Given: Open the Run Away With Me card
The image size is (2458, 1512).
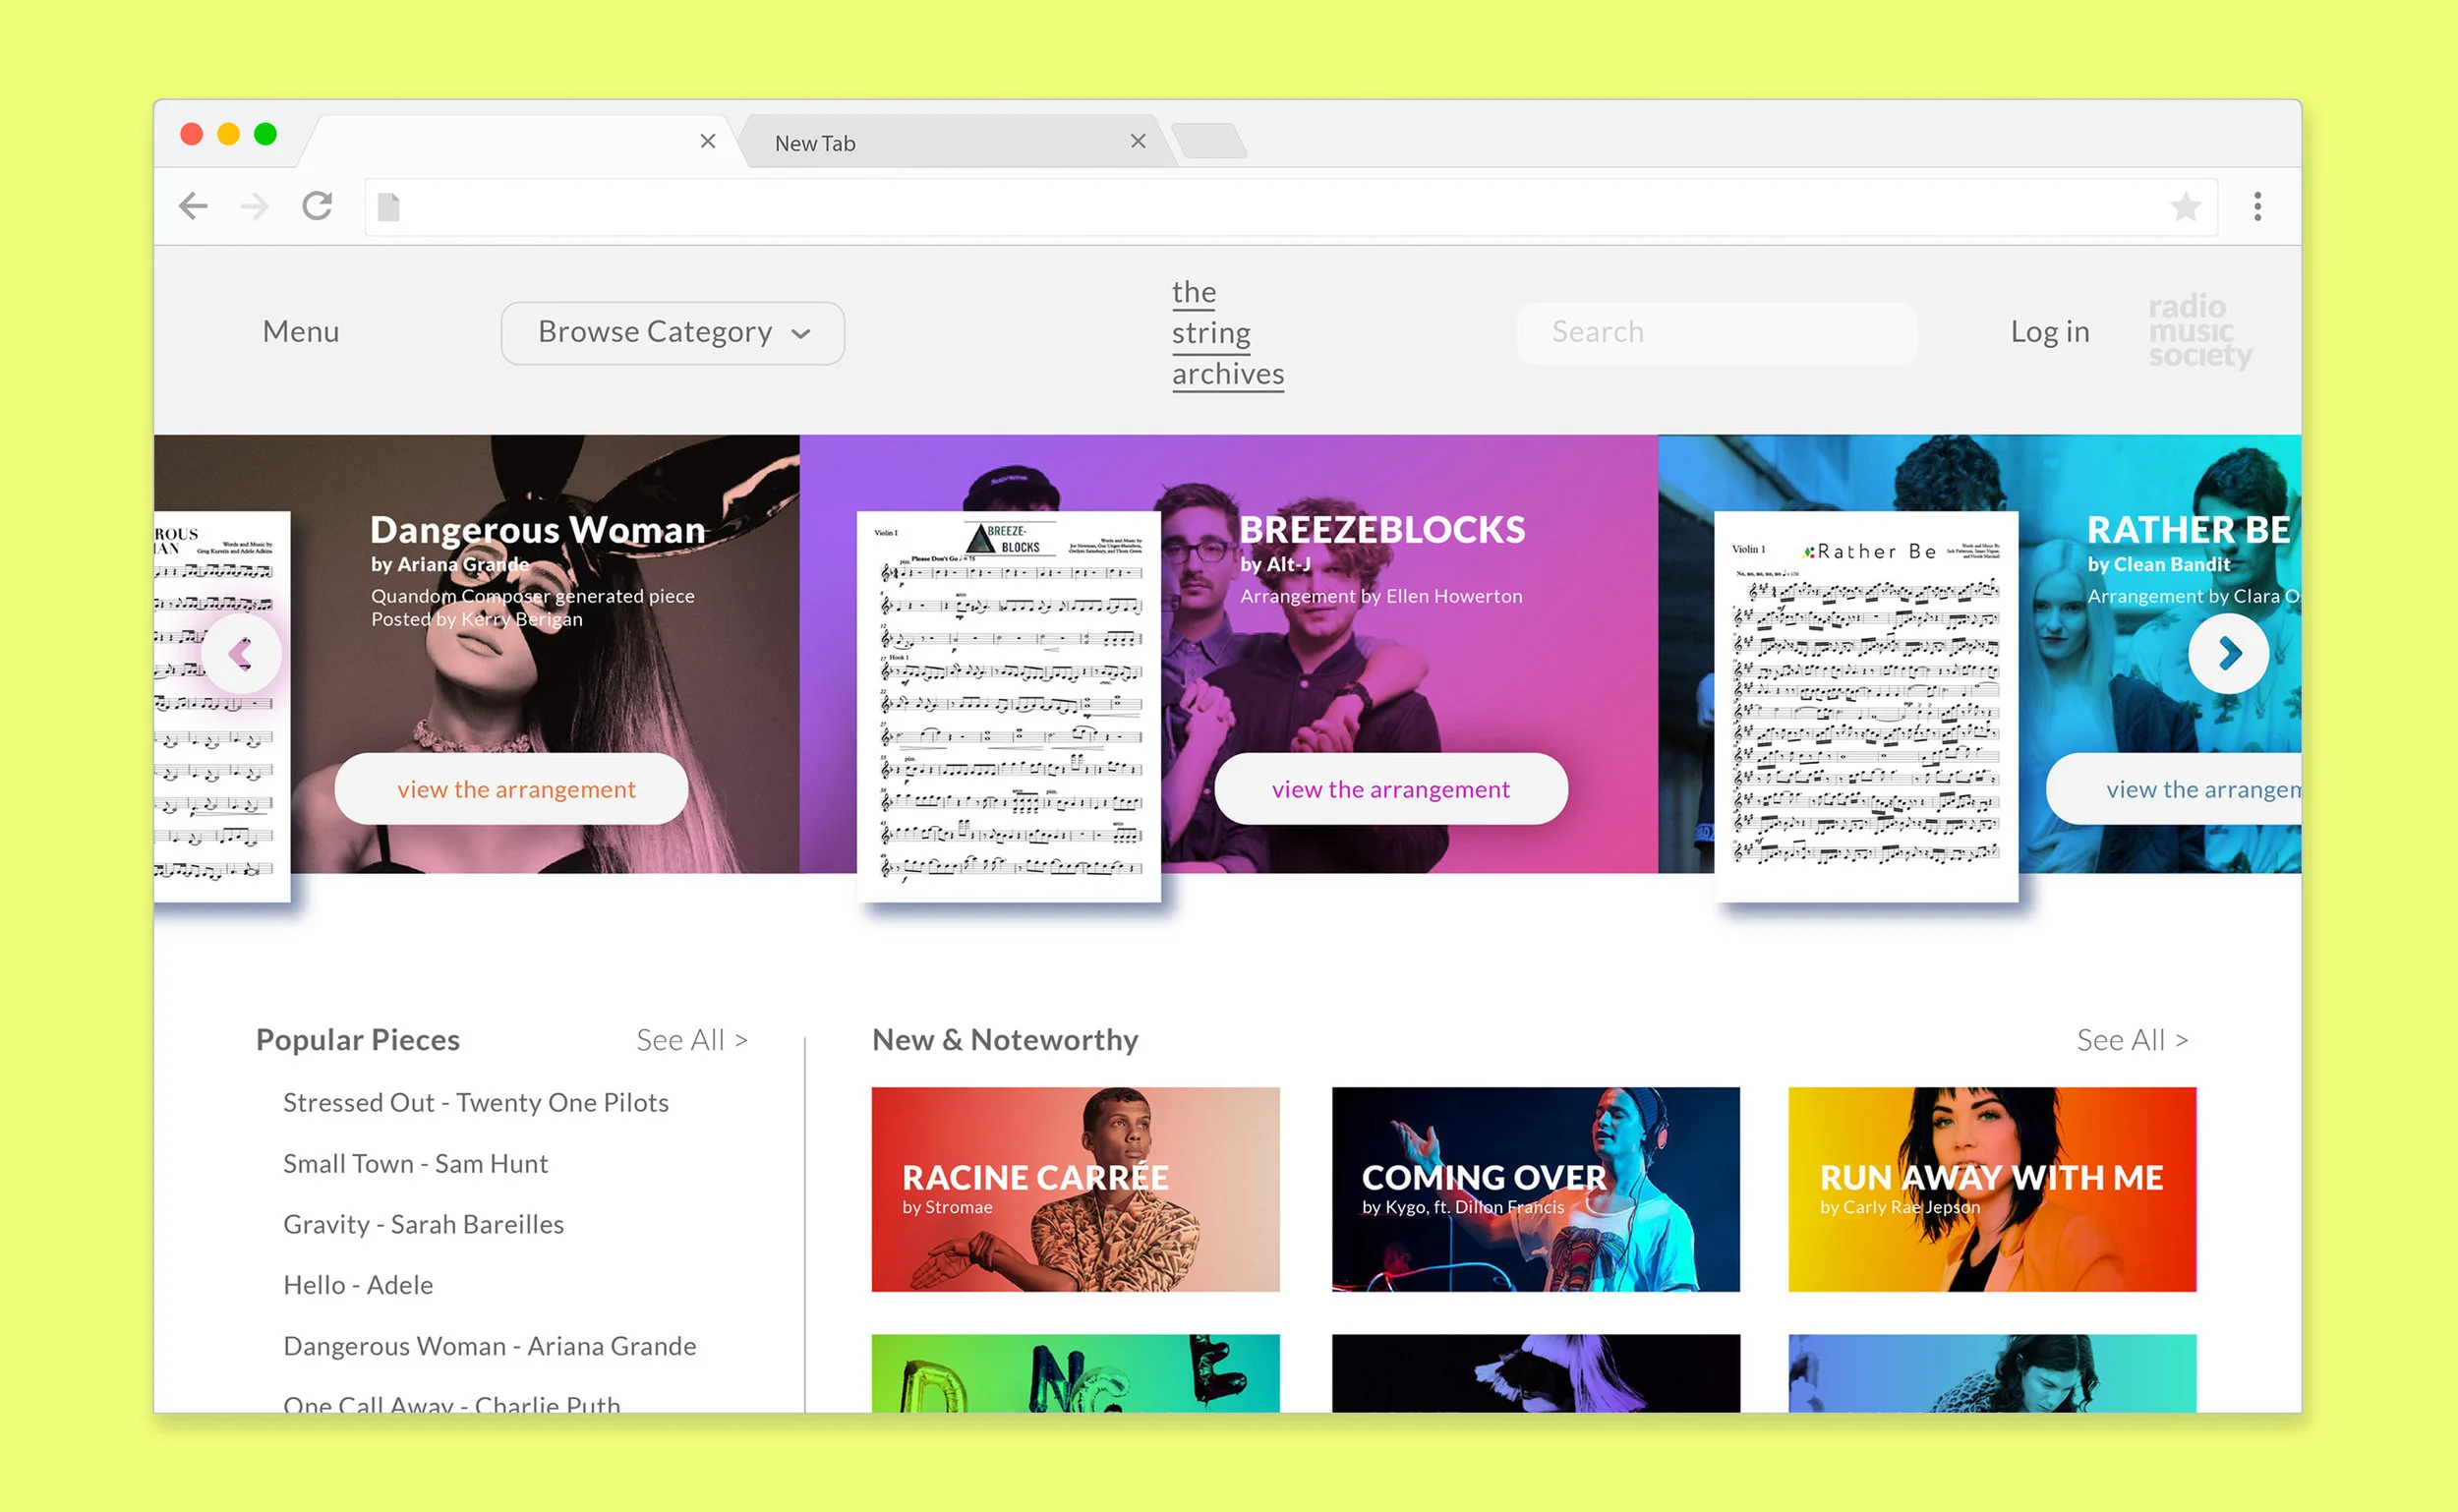Looking at the screenshot, I should tap(1991, 1189).
